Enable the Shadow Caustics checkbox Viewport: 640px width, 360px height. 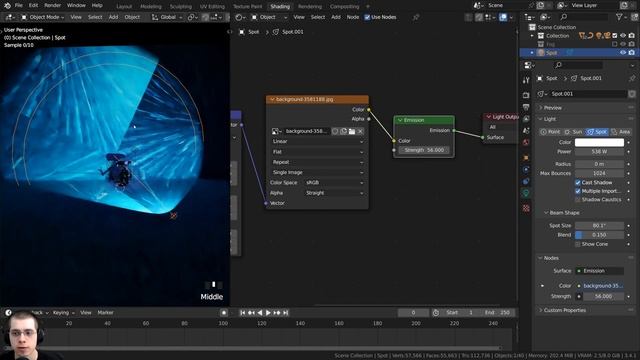tap(578, 200)
